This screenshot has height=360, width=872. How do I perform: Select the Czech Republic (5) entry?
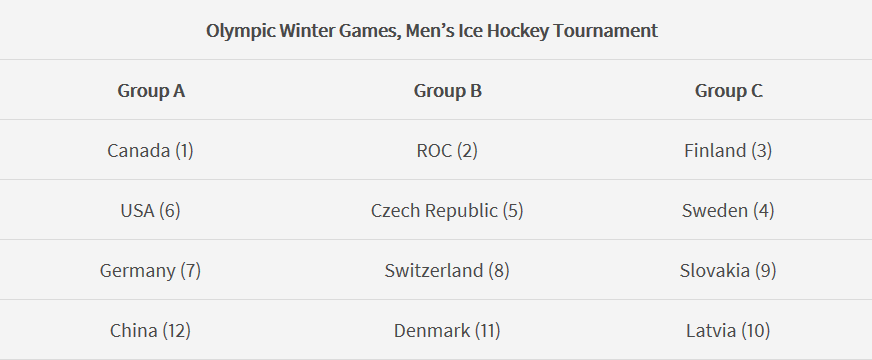447,210
